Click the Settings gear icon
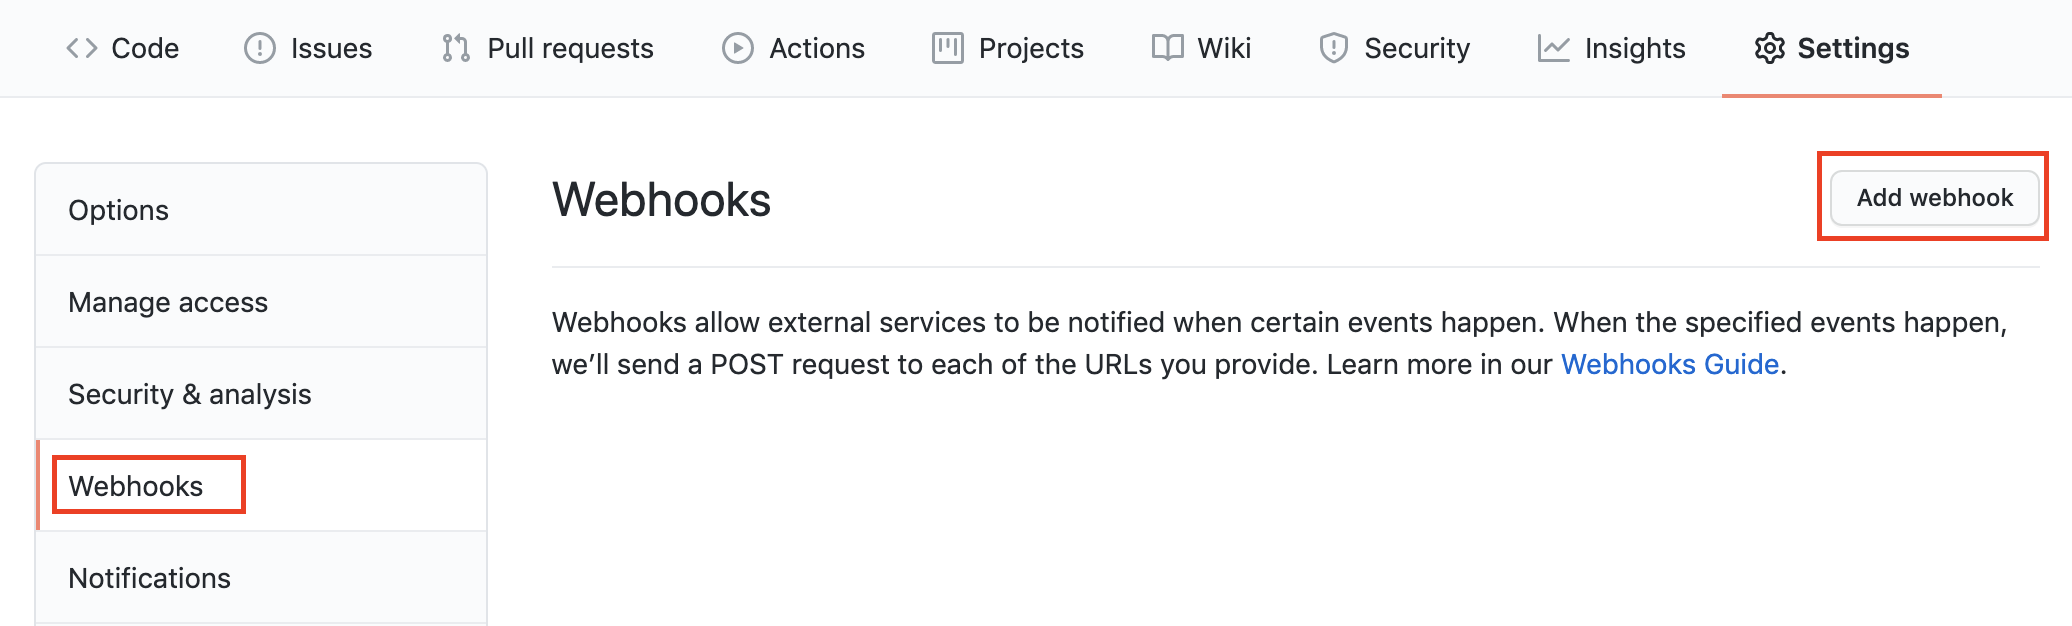Viewport: 2072px width, 626px height. pos(1769,48)
